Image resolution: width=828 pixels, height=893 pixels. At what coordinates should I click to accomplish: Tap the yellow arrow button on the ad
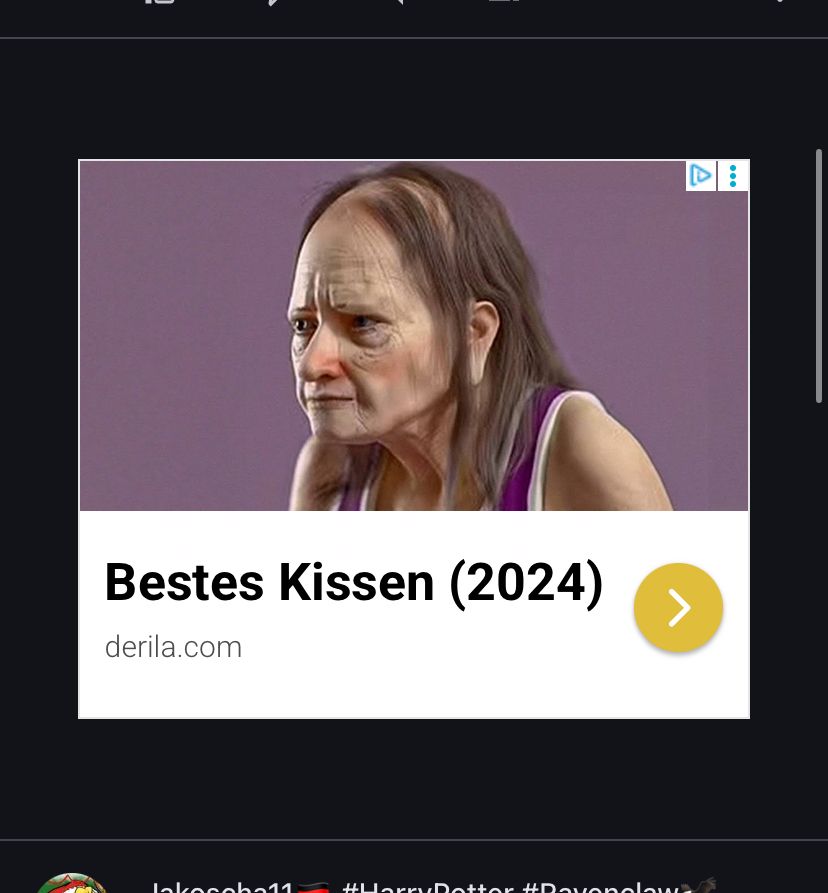click(x=678, y=608)
